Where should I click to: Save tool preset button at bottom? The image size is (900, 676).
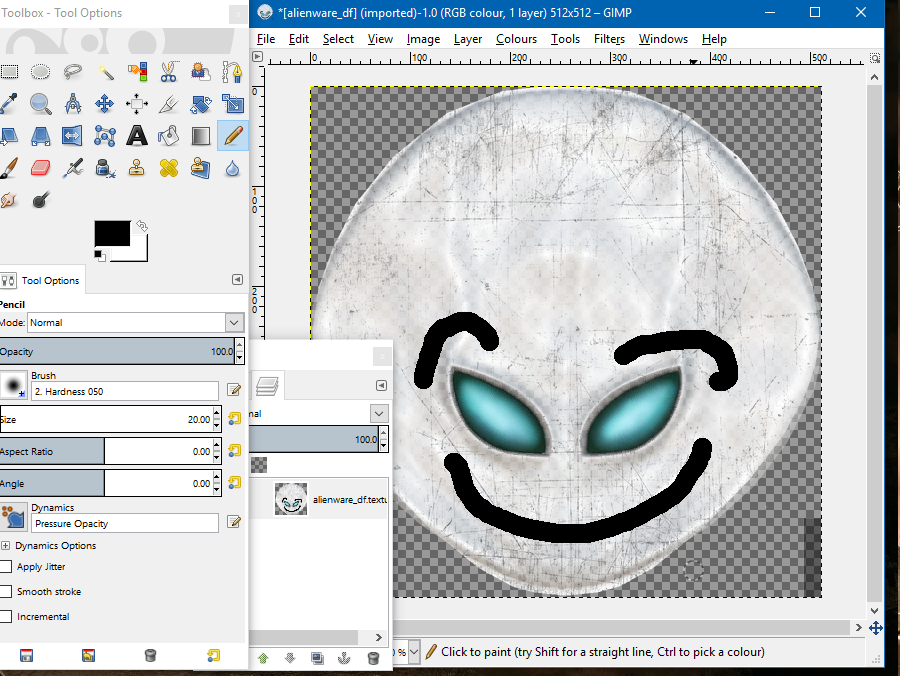(26, 655)
